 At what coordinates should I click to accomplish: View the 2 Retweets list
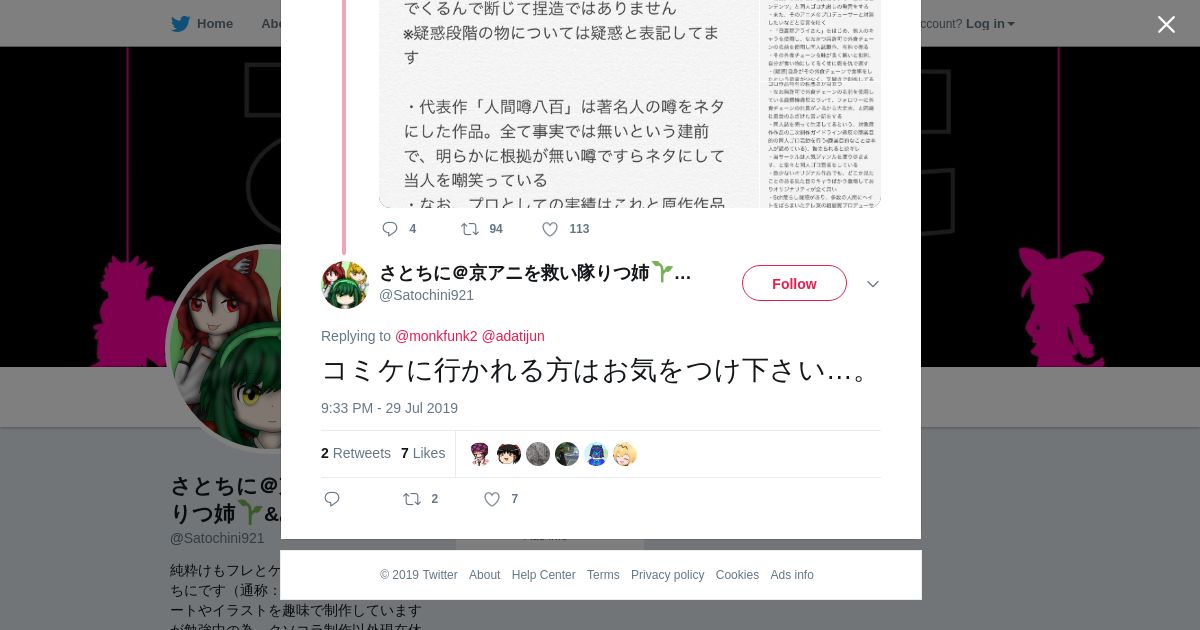coord(356,453)
